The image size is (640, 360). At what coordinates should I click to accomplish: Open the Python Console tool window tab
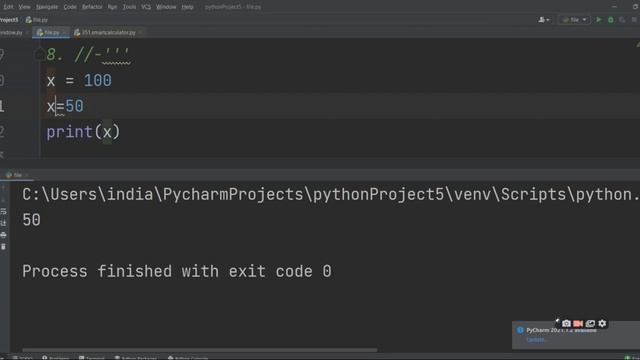pos(188,358)
